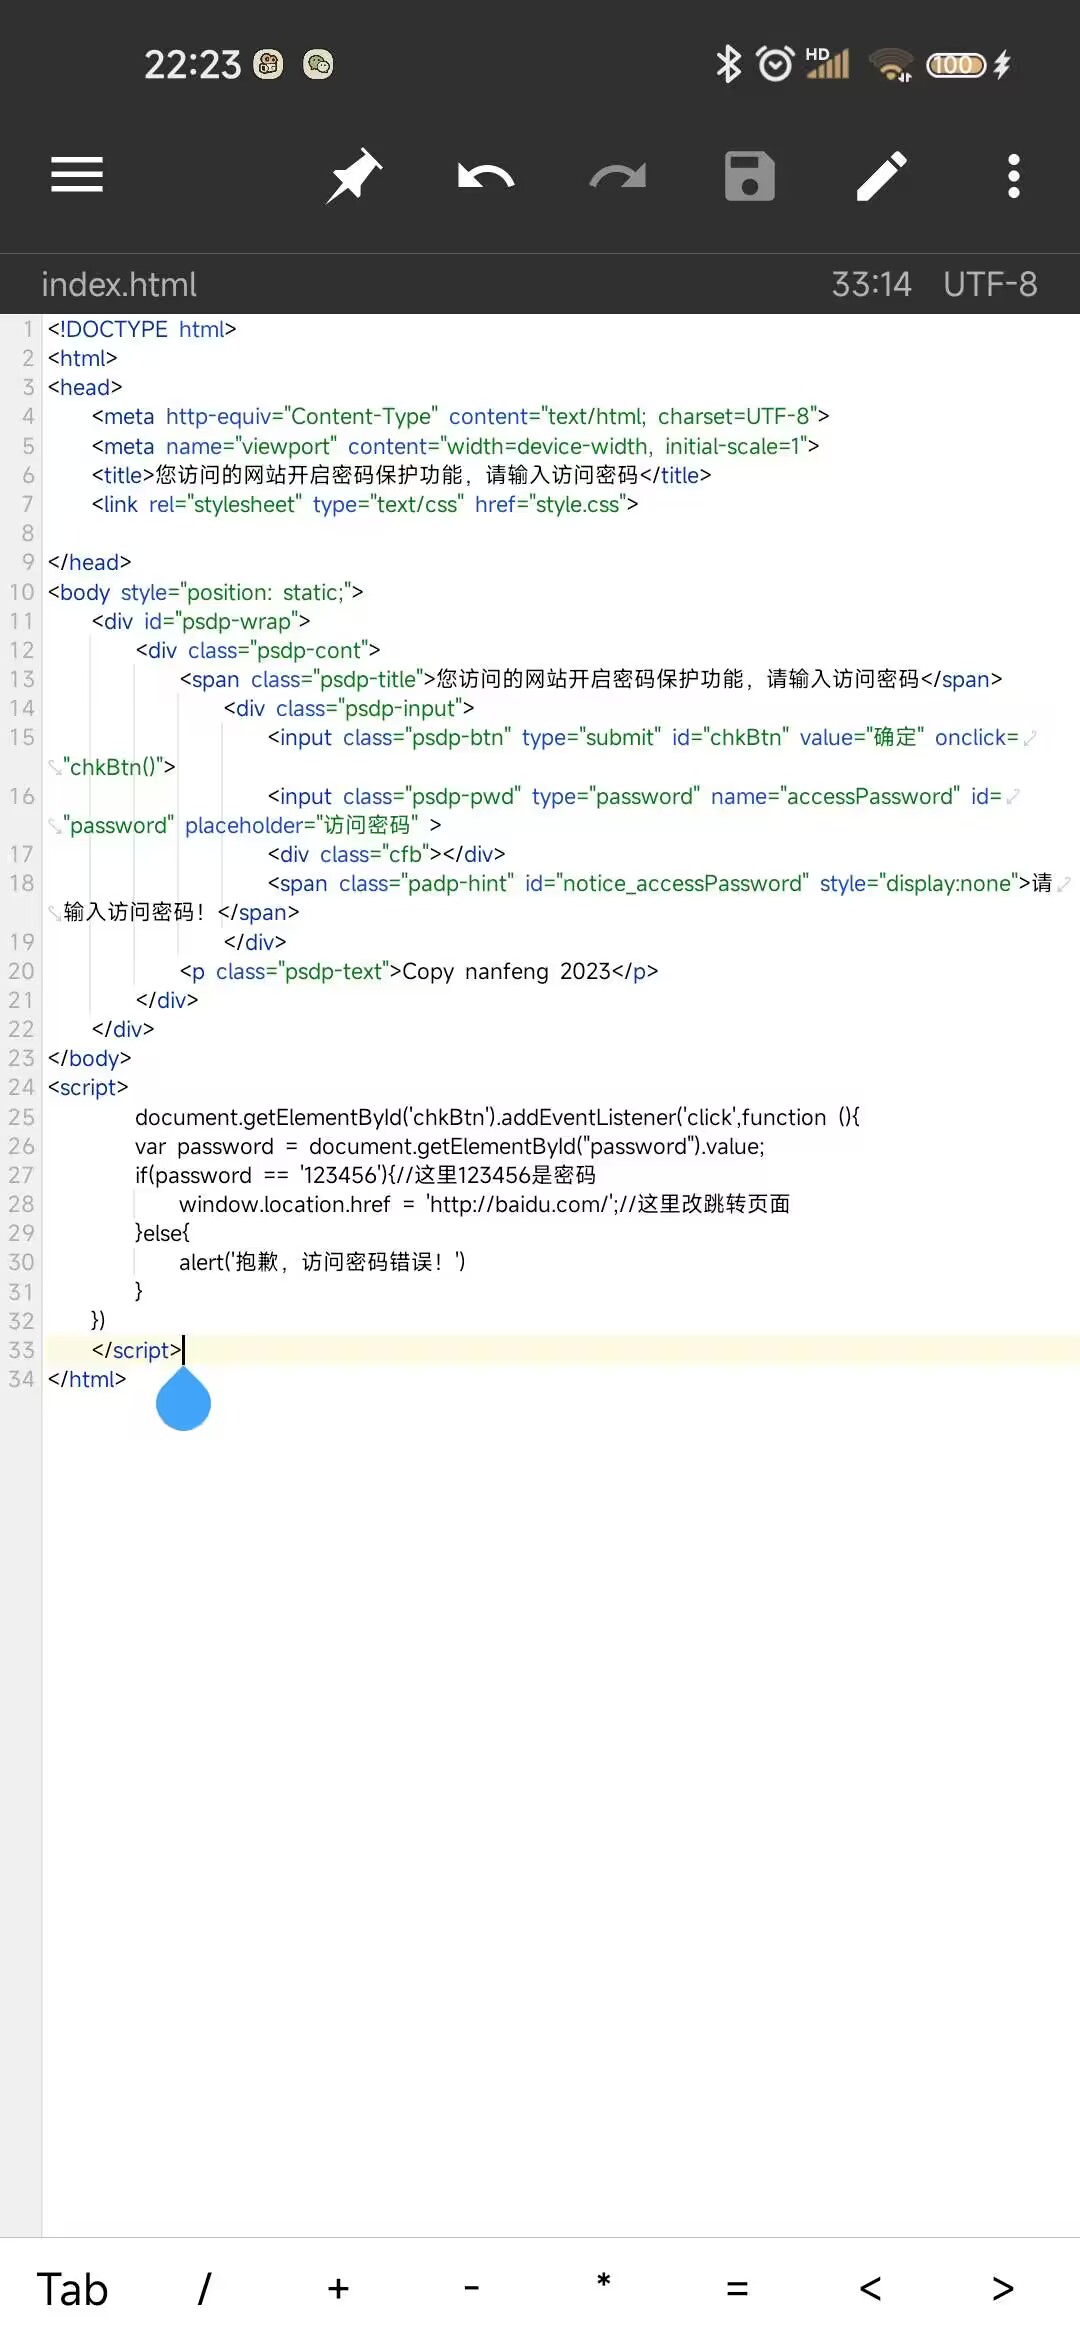The height and width of the screenshot is (2340, 1080).
Task: Tap the opening <script> tag
Action: 88,1087
